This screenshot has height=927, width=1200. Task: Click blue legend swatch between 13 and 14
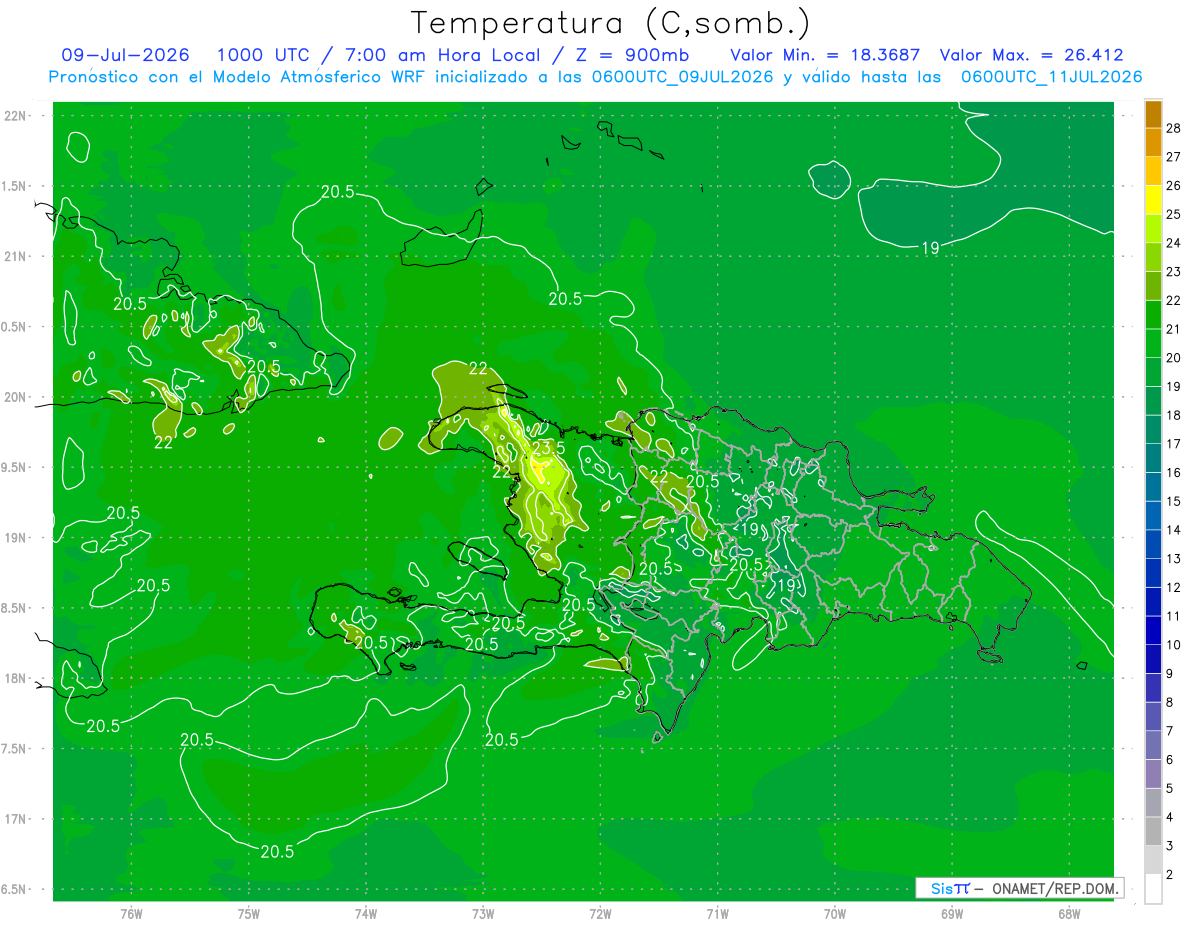point(1153,545)
